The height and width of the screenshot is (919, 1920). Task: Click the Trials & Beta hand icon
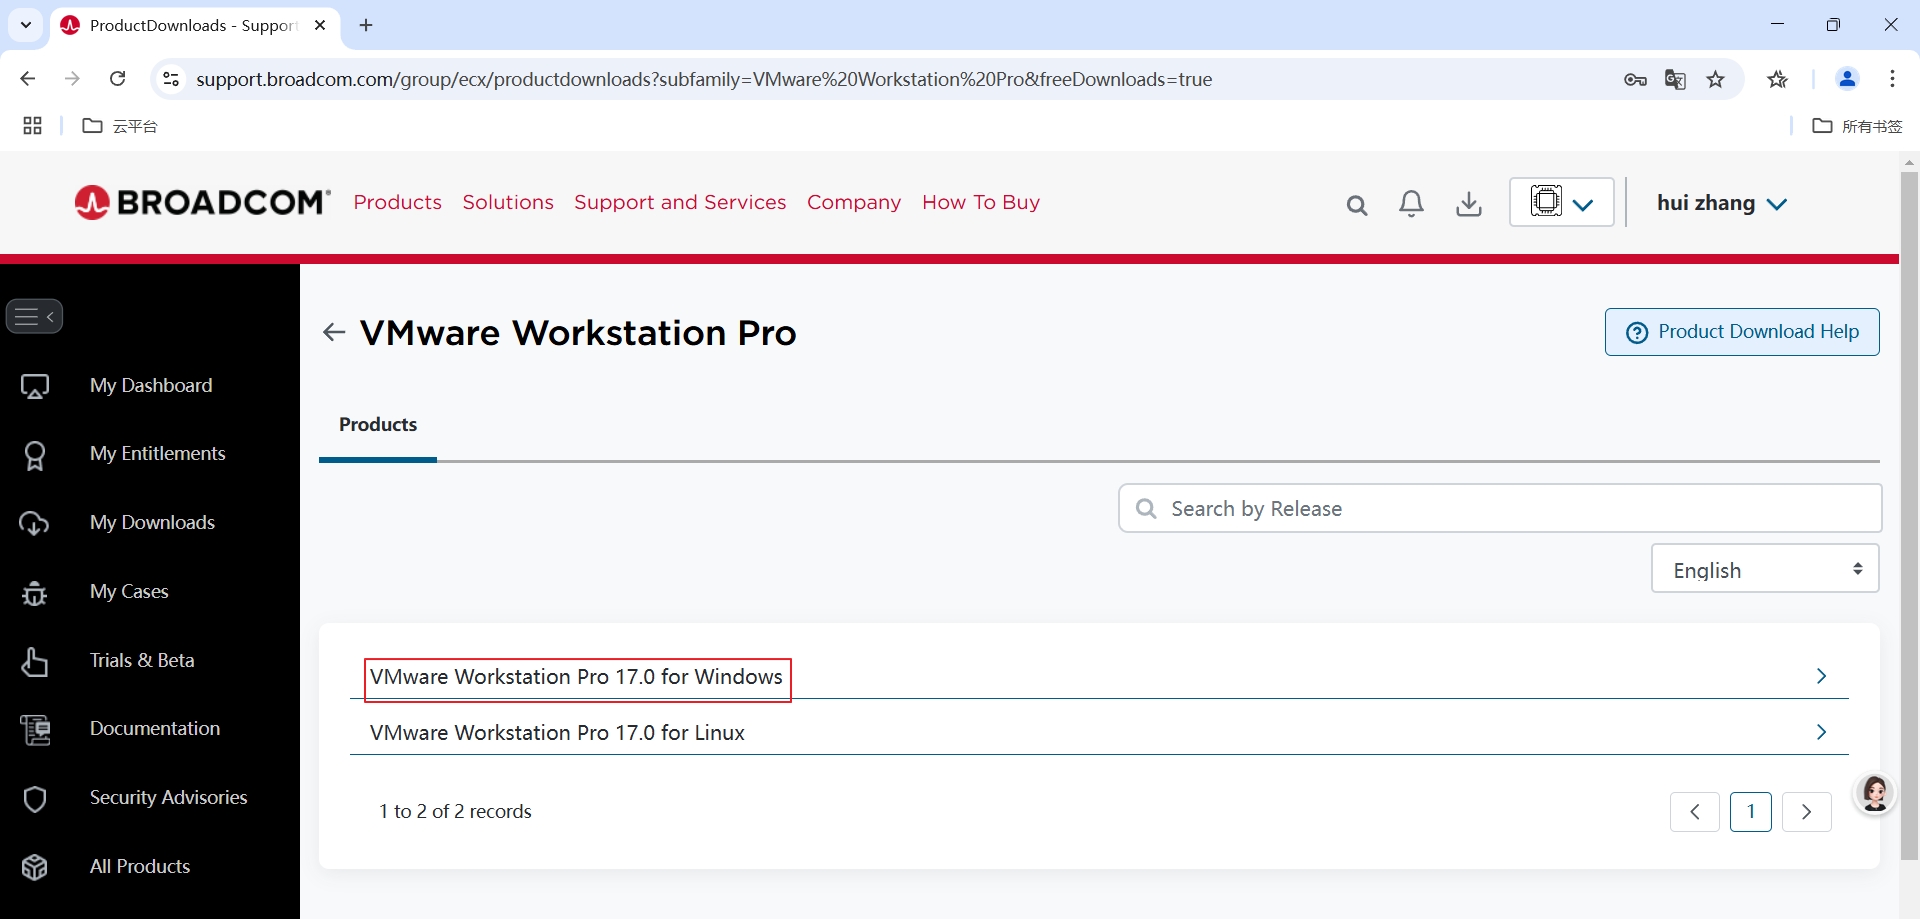coord(34,661)
